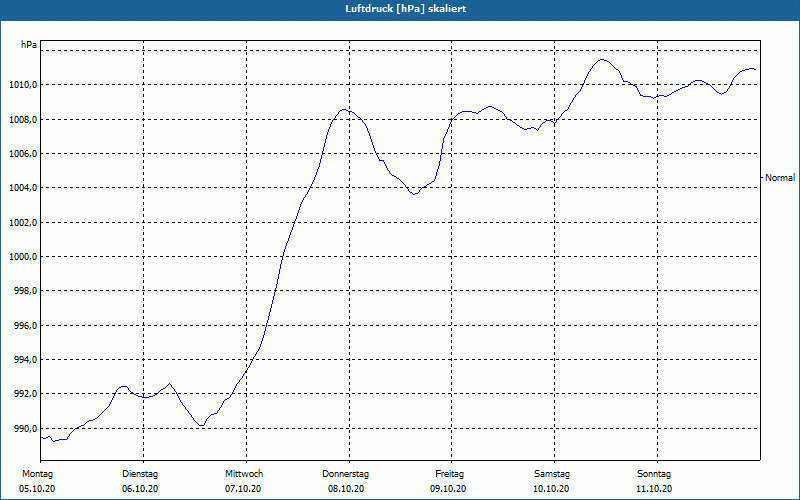800x500 pixels.
Task: Click the 994,0 axis value
Action: tap(25, 360)
